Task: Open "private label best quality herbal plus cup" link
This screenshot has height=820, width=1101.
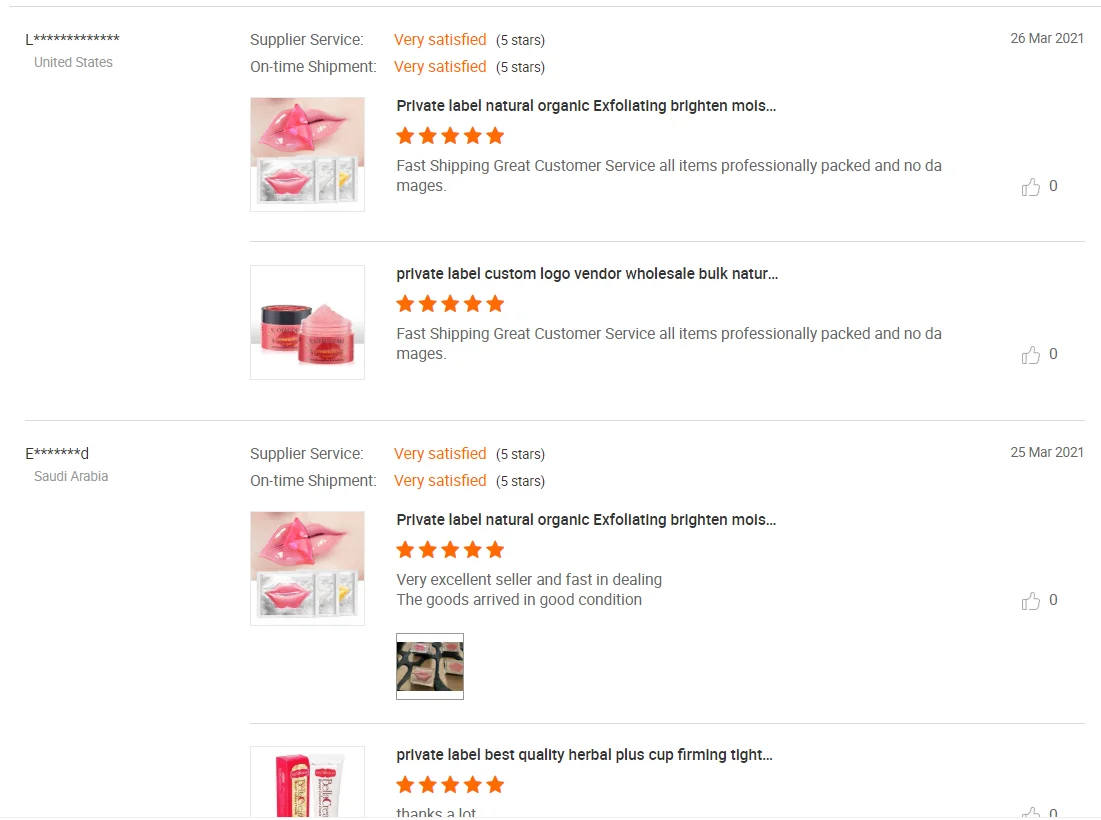Action: (x=584, y=755)
